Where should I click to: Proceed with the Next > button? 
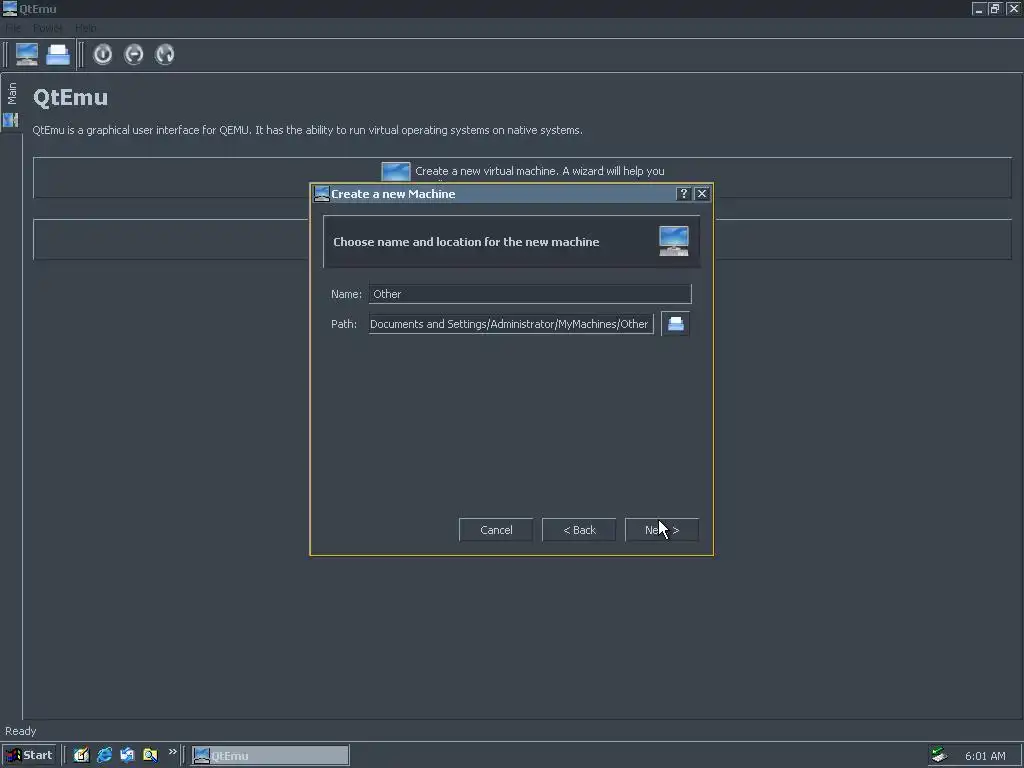pyautogui.click(x=662, y=530)
